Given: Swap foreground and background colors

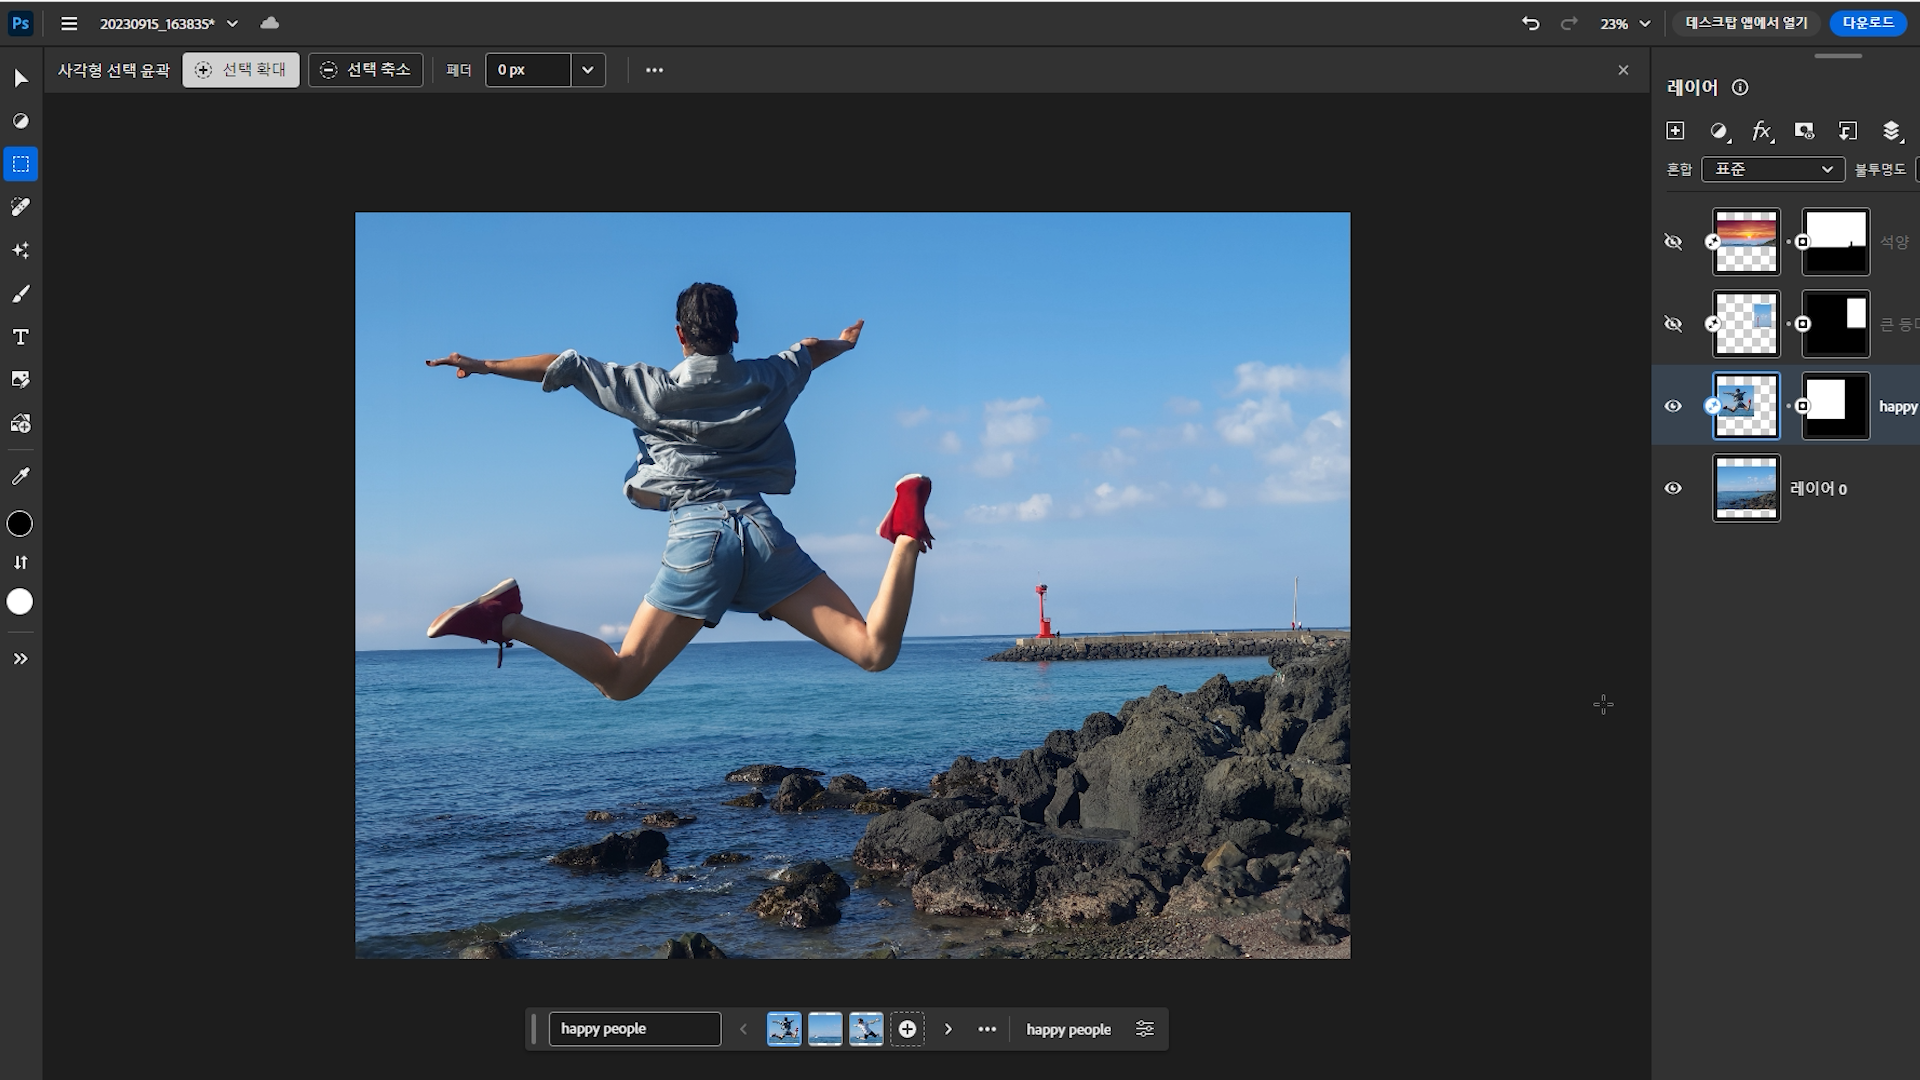Looking at the screenshot, I should [x=20, y=563].
